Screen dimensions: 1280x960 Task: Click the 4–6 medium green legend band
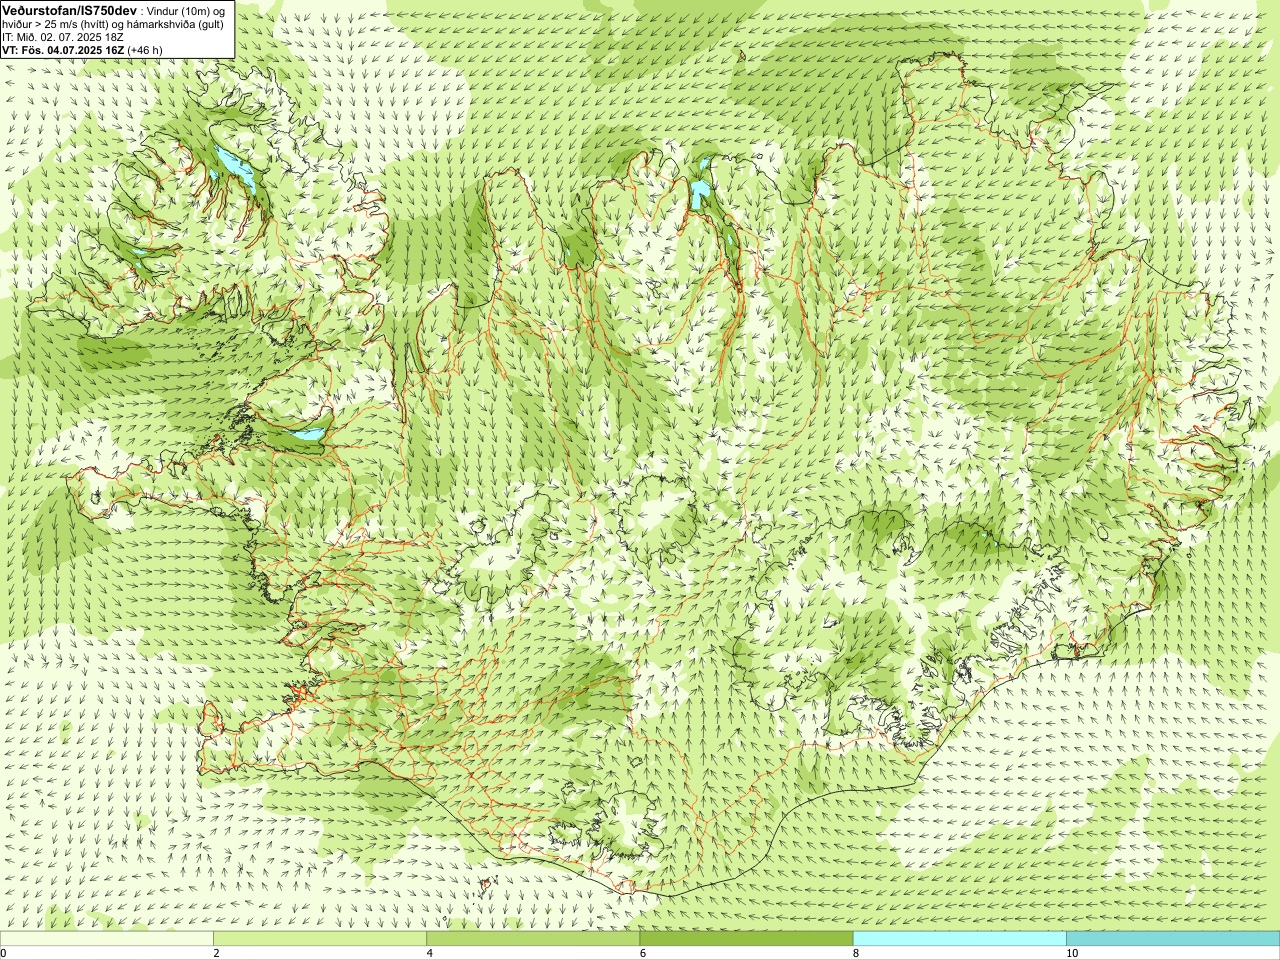coord(533,939)
